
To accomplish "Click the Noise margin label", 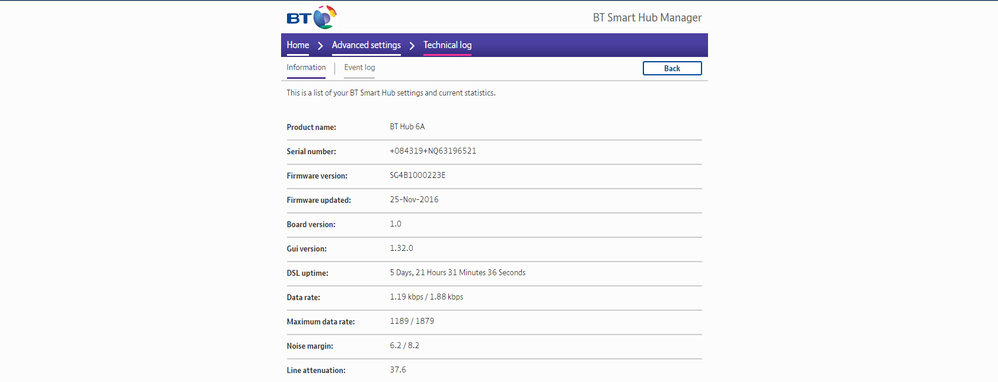I will click(310, 346).
